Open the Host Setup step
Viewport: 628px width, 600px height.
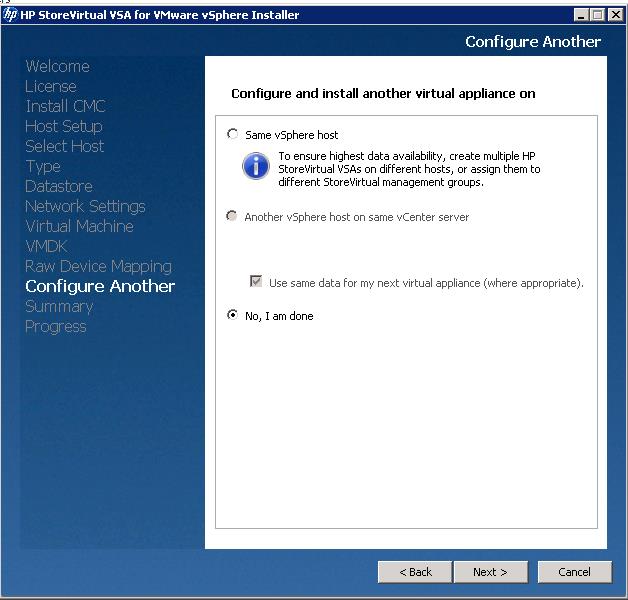64,126
